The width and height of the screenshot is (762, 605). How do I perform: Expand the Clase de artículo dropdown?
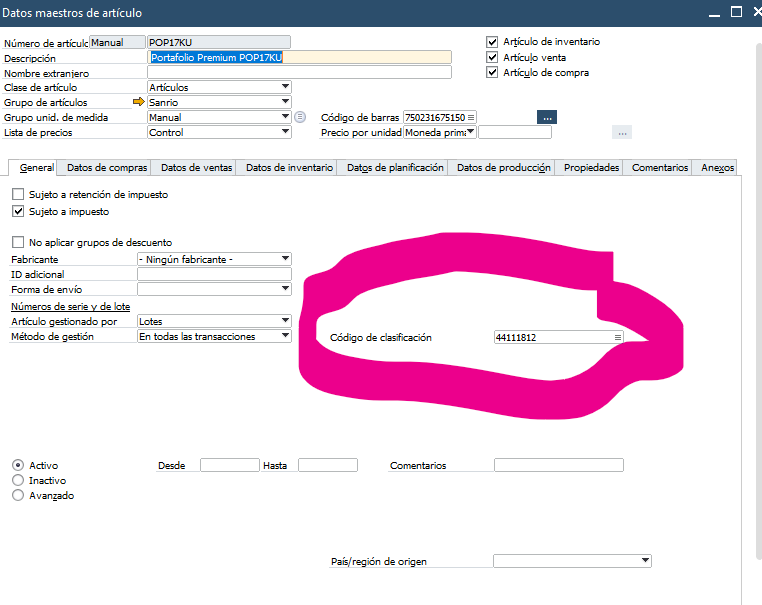pyautogui.click(x=285, y=87)
